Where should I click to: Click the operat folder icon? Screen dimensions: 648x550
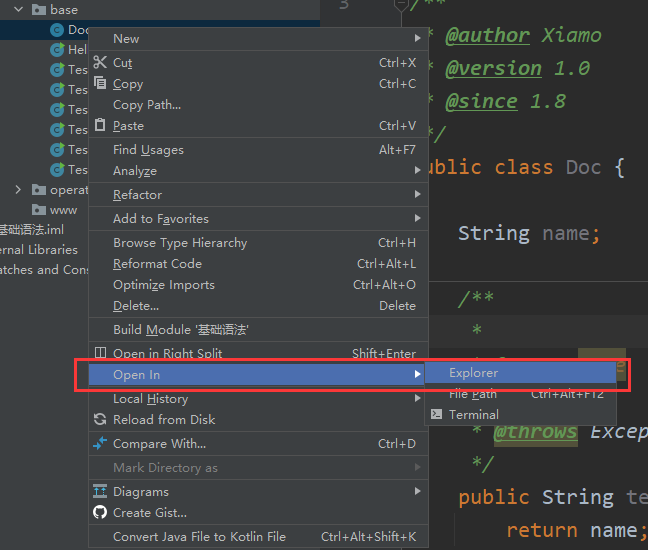[x=39, y=190]
